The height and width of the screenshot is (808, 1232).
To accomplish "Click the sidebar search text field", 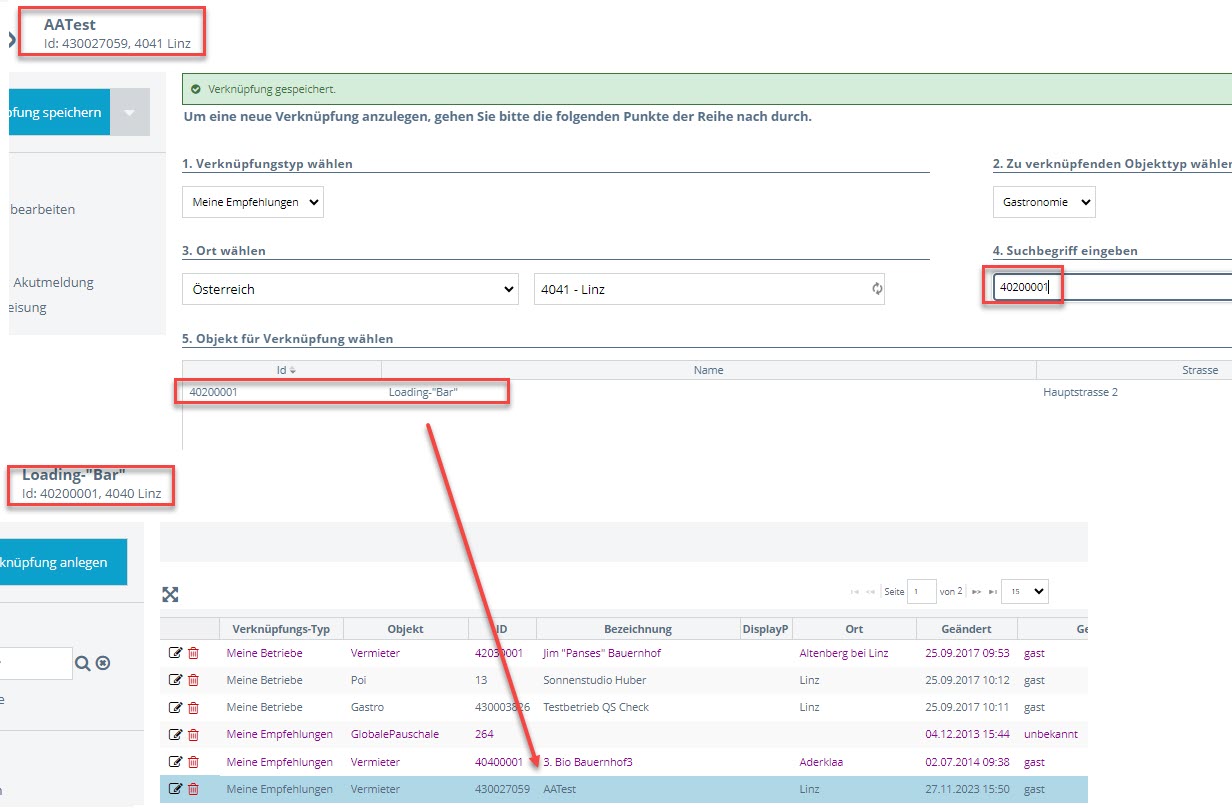I will 36,663.
